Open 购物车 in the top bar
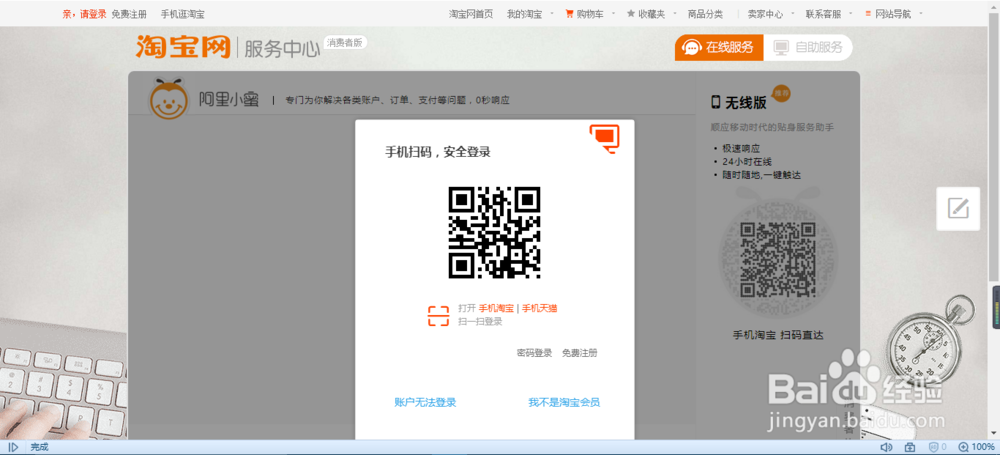The height and width of the screenshot is (455, 1000). click(x=590, y=14)
